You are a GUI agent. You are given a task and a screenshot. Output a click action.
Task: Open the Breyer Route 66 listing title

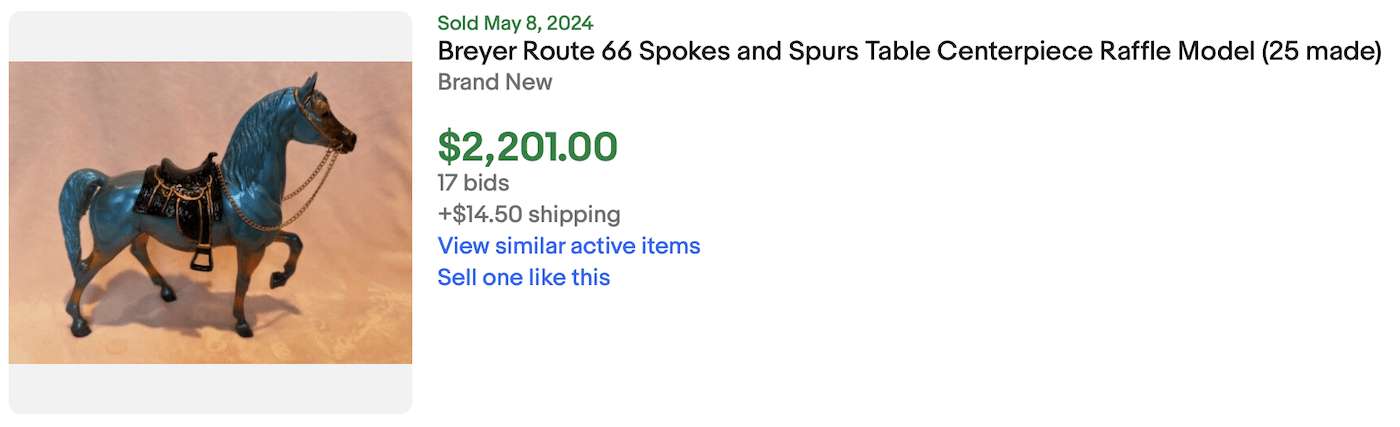tap(908, 52)
